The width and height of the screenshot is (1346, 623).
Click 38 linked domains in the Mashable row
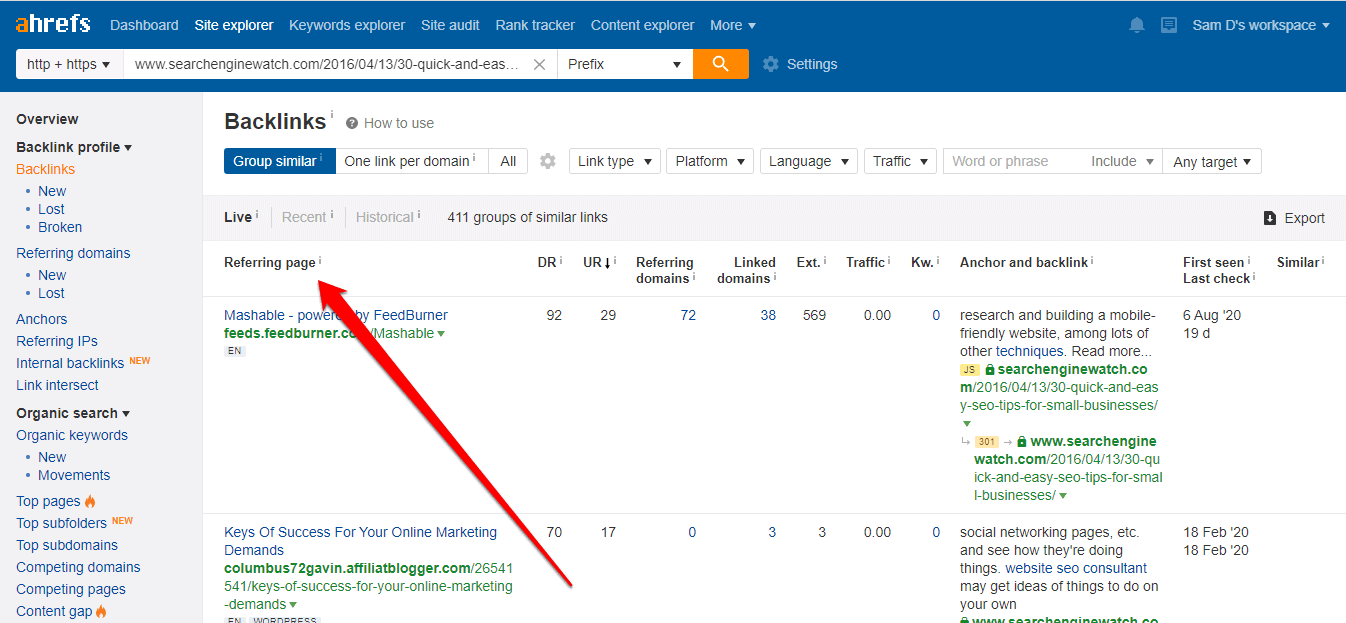768,315
